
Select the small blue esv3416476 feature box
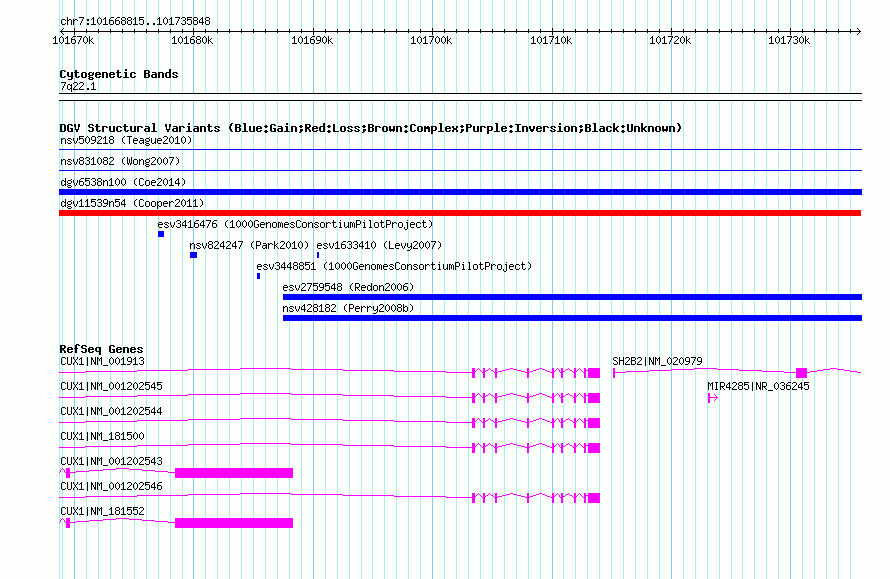(x=161, y=234)
